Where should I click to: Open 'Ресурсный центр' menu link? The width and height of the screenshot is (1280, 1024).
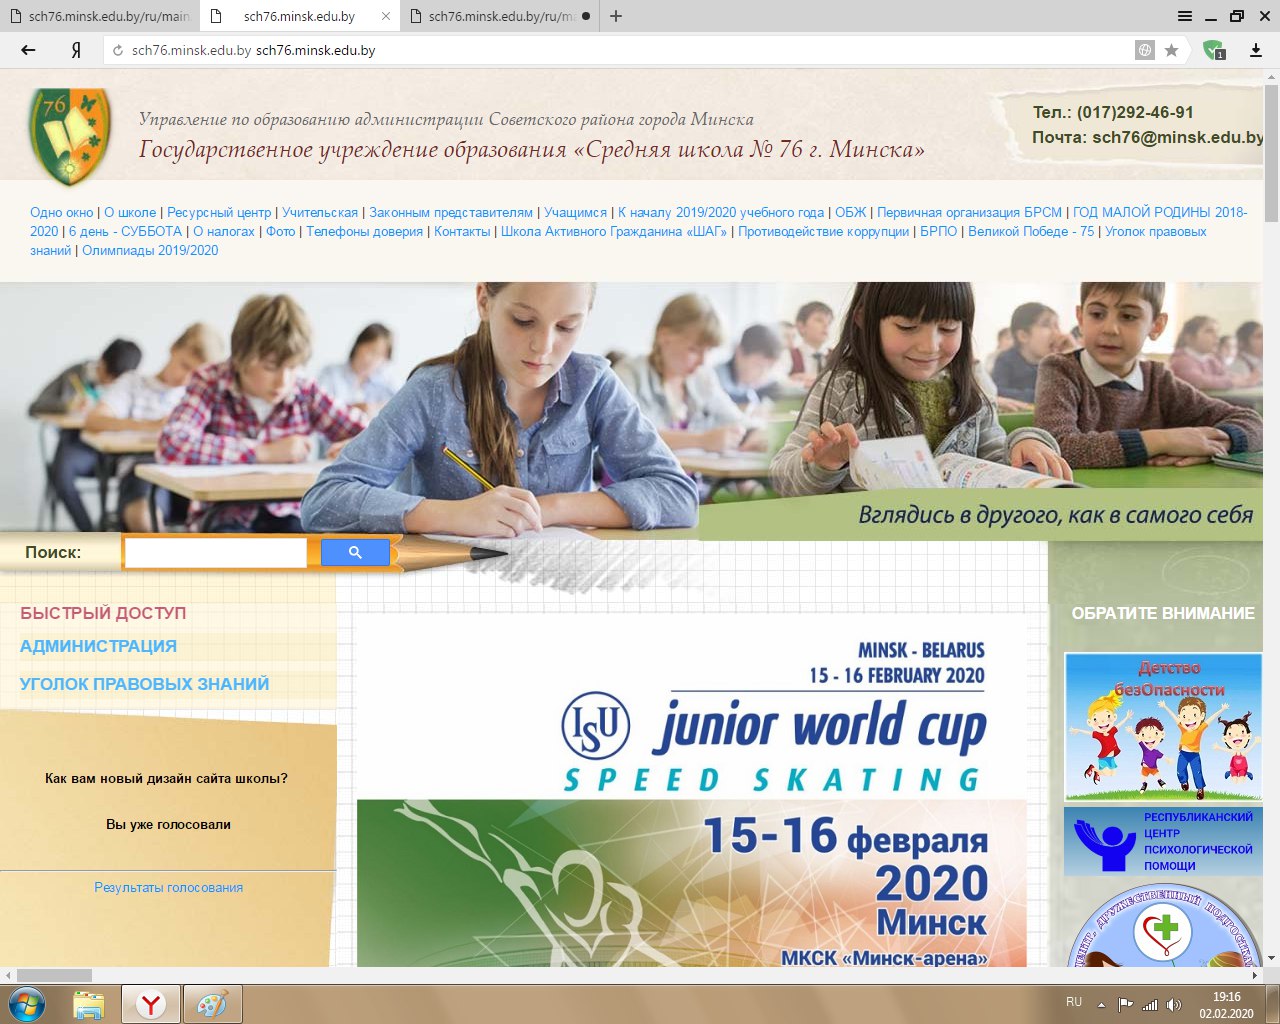[219, 212]
